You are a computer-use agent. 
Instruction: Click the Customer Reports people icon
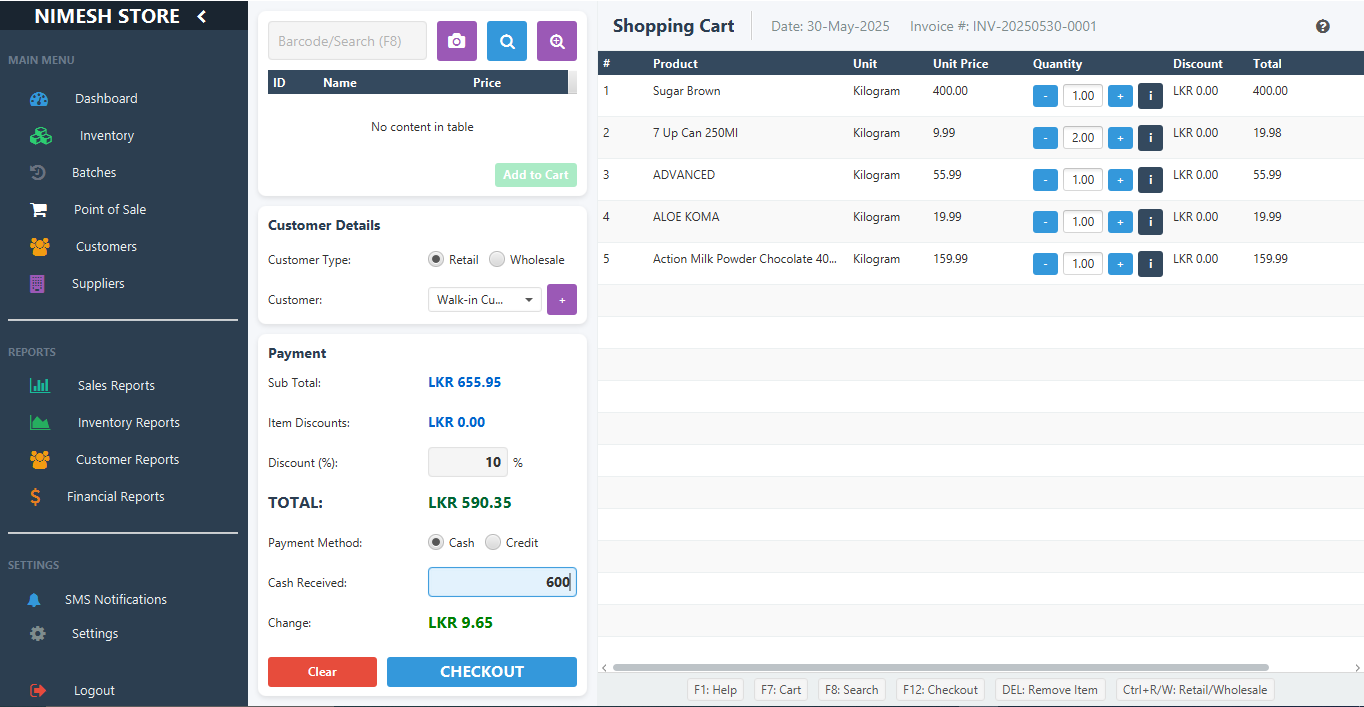(x=39, y=460)
